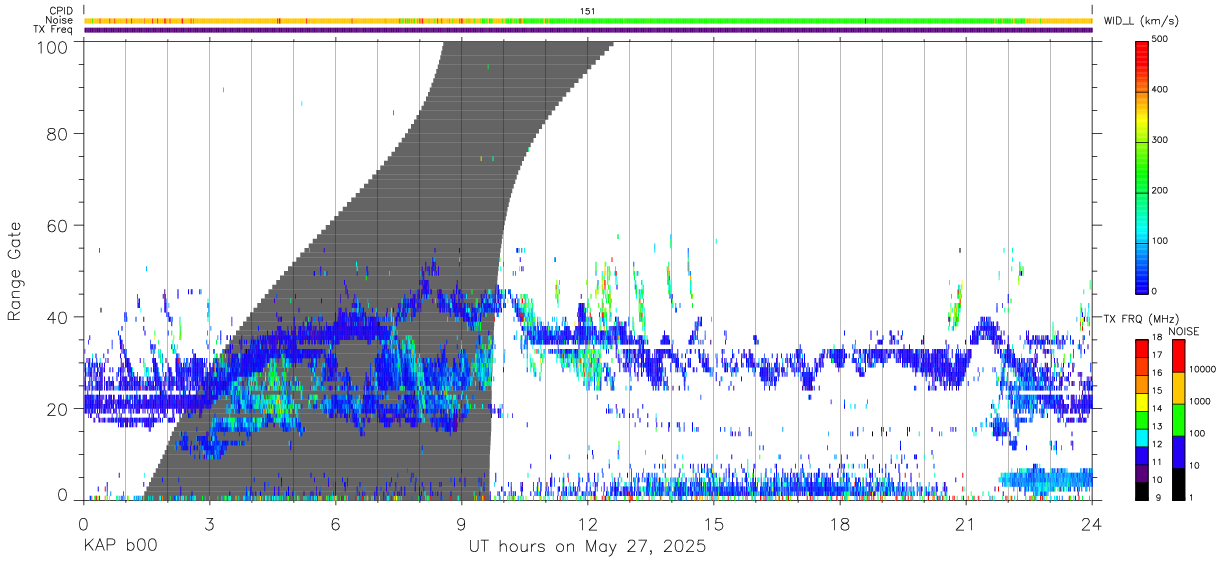This screenshot has width=1228, height=567.
Task: Click the yellow swatch in TX FRQ legend
Action: (x=1142, y=403)
